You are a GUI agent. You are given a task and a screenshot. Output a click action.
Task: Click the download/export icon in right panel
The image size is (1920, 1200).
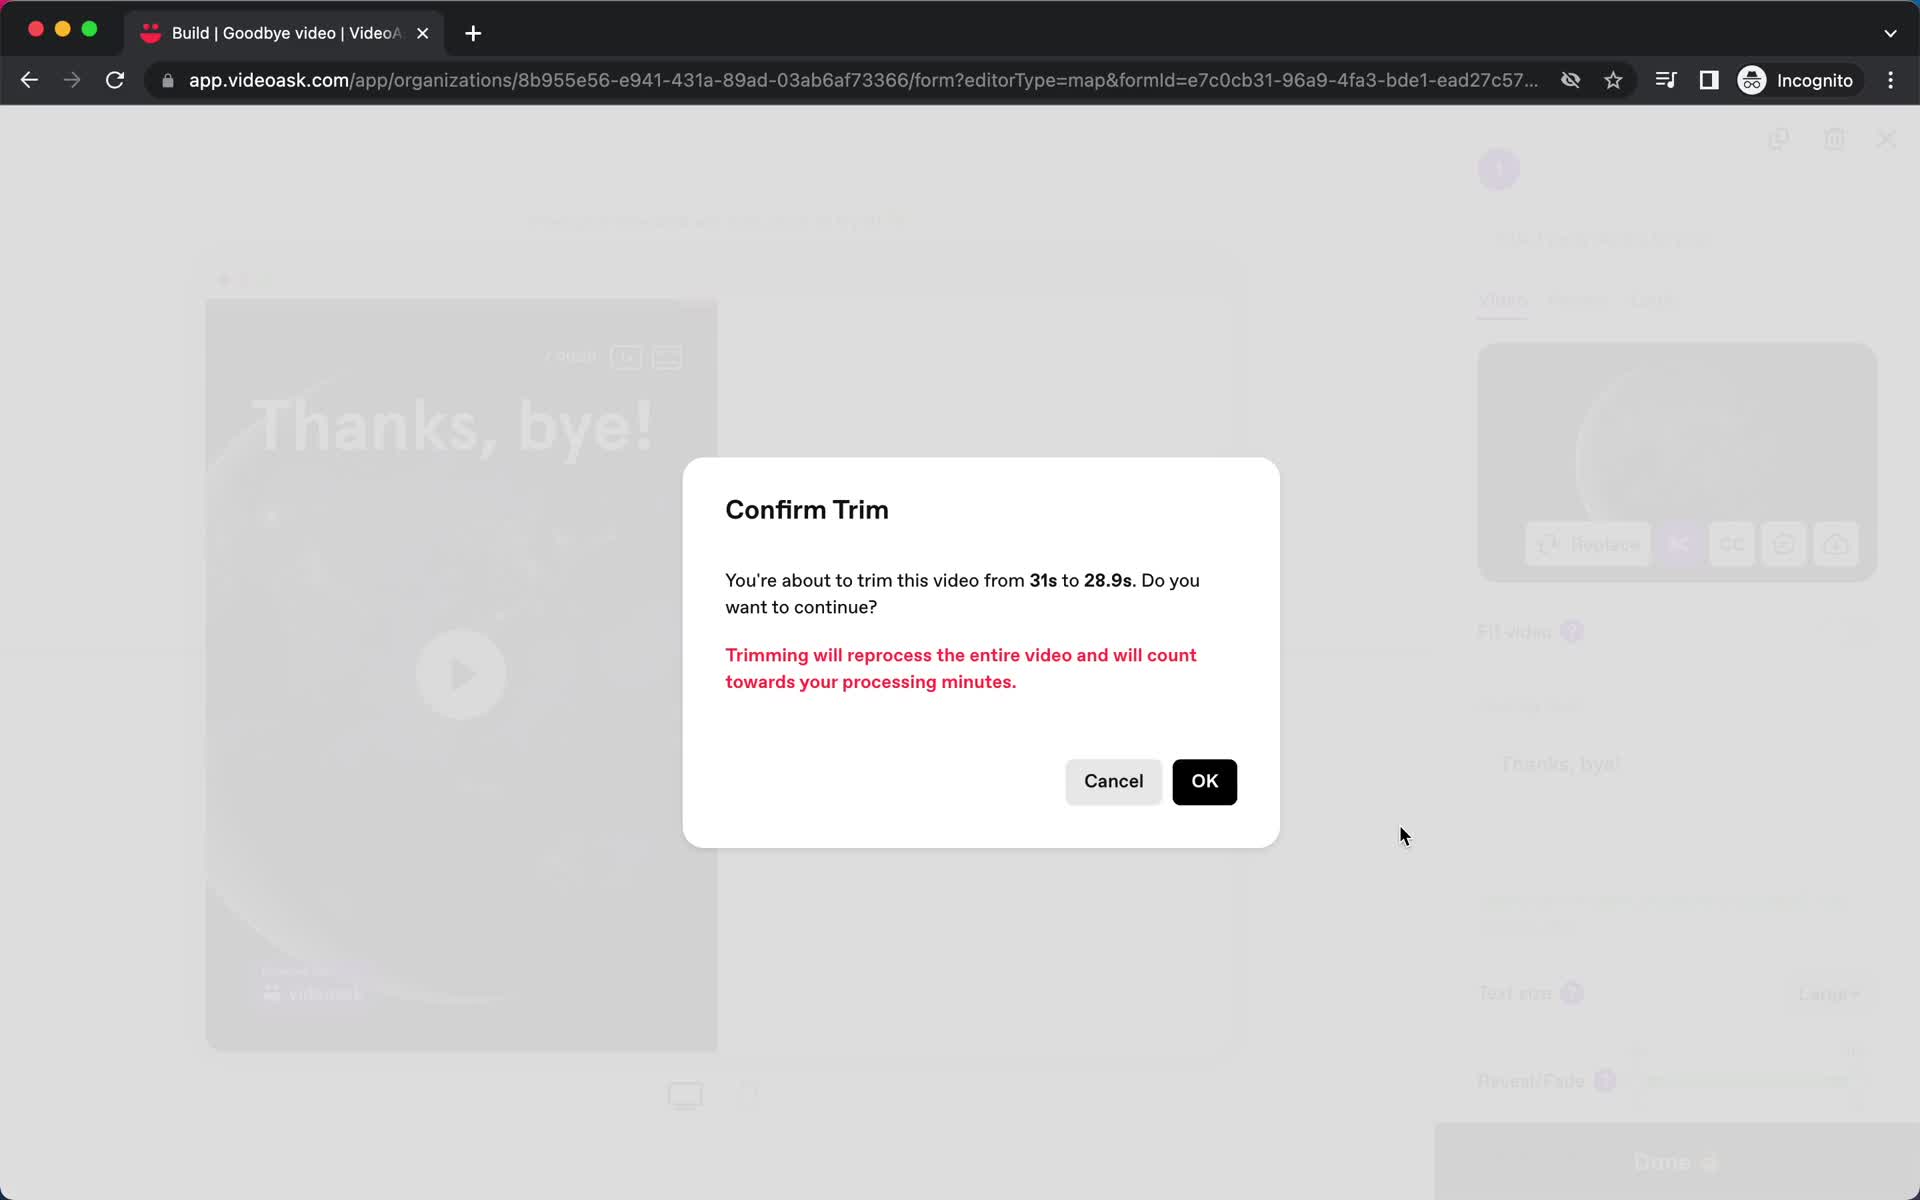1837,543
